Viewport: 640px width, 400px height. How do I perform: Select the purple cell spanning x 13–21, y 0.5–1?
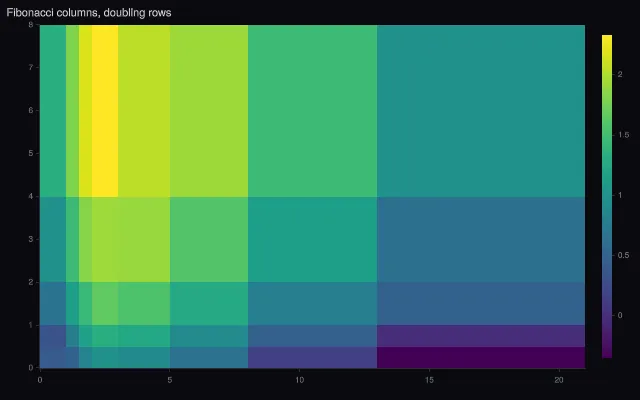481,336
